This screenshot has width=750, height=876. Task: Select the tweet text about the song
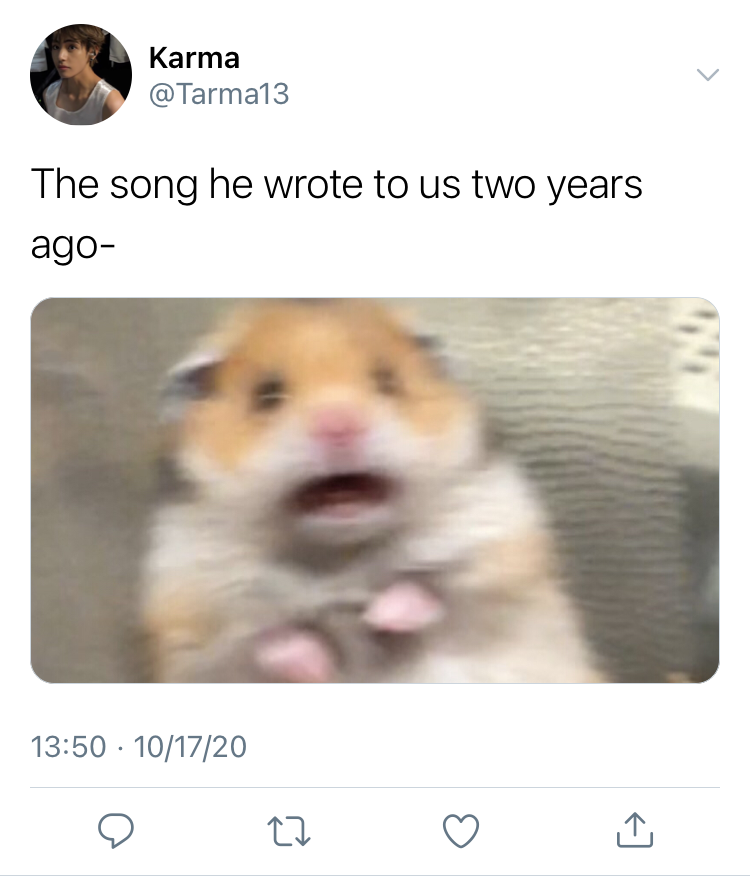[x=336, y=214]
